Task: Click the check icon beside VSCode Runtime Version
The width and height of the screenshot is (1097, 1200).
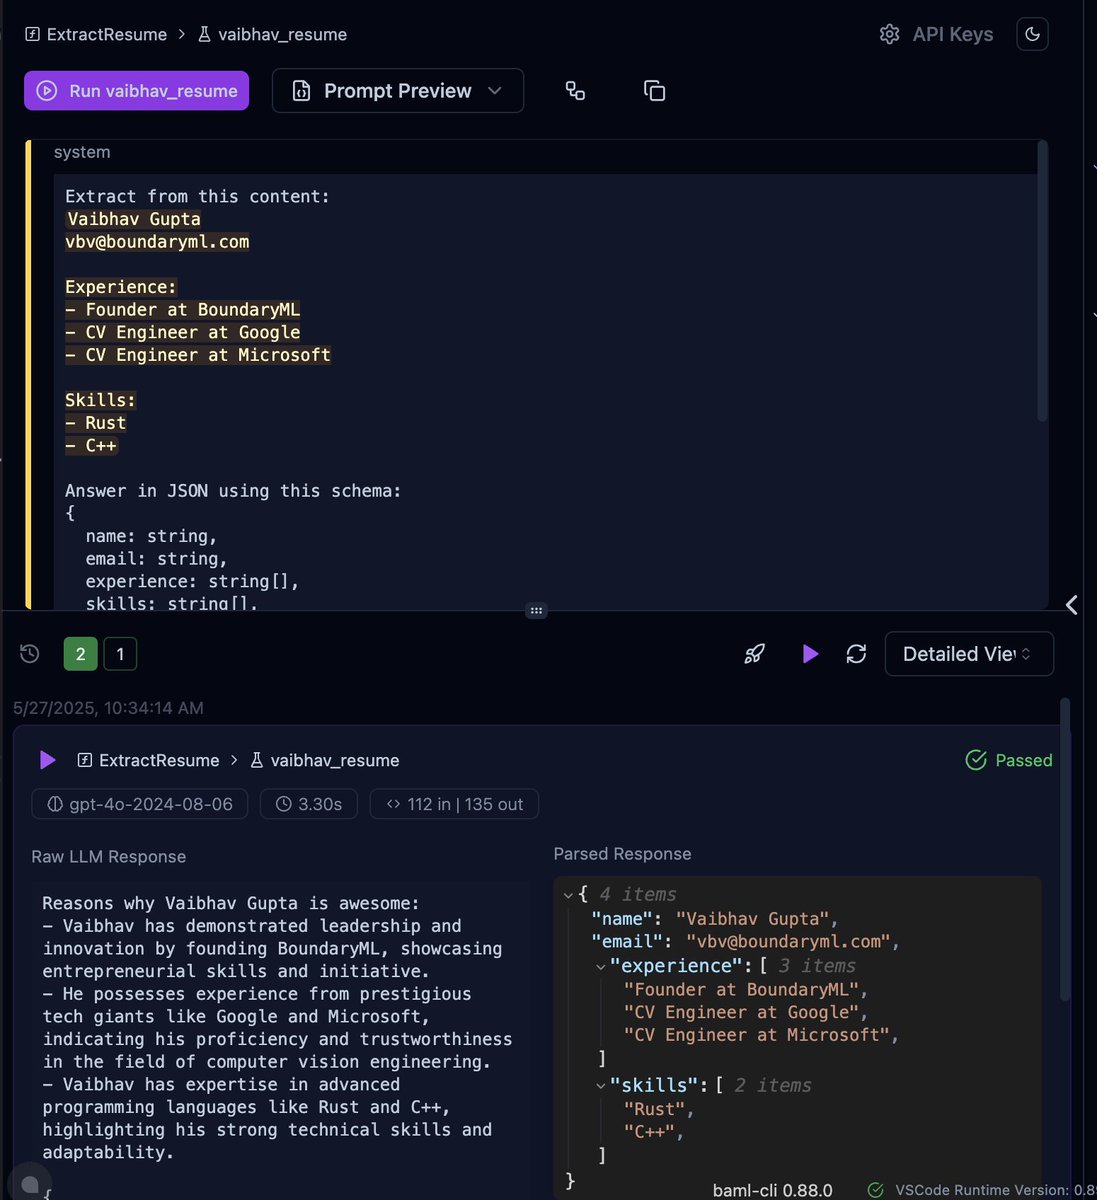Action: pyautogui.click(x=876, y=1190)
